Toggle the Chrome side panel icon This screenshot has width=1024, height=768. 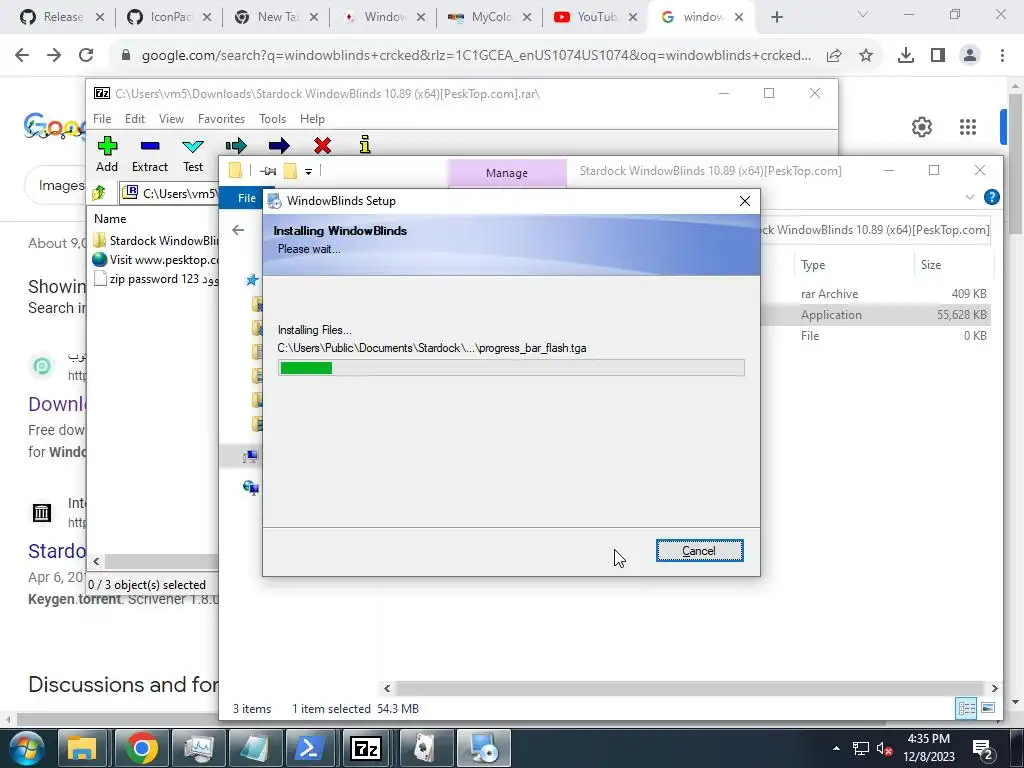pyautogui.click(x=938, y=56)
